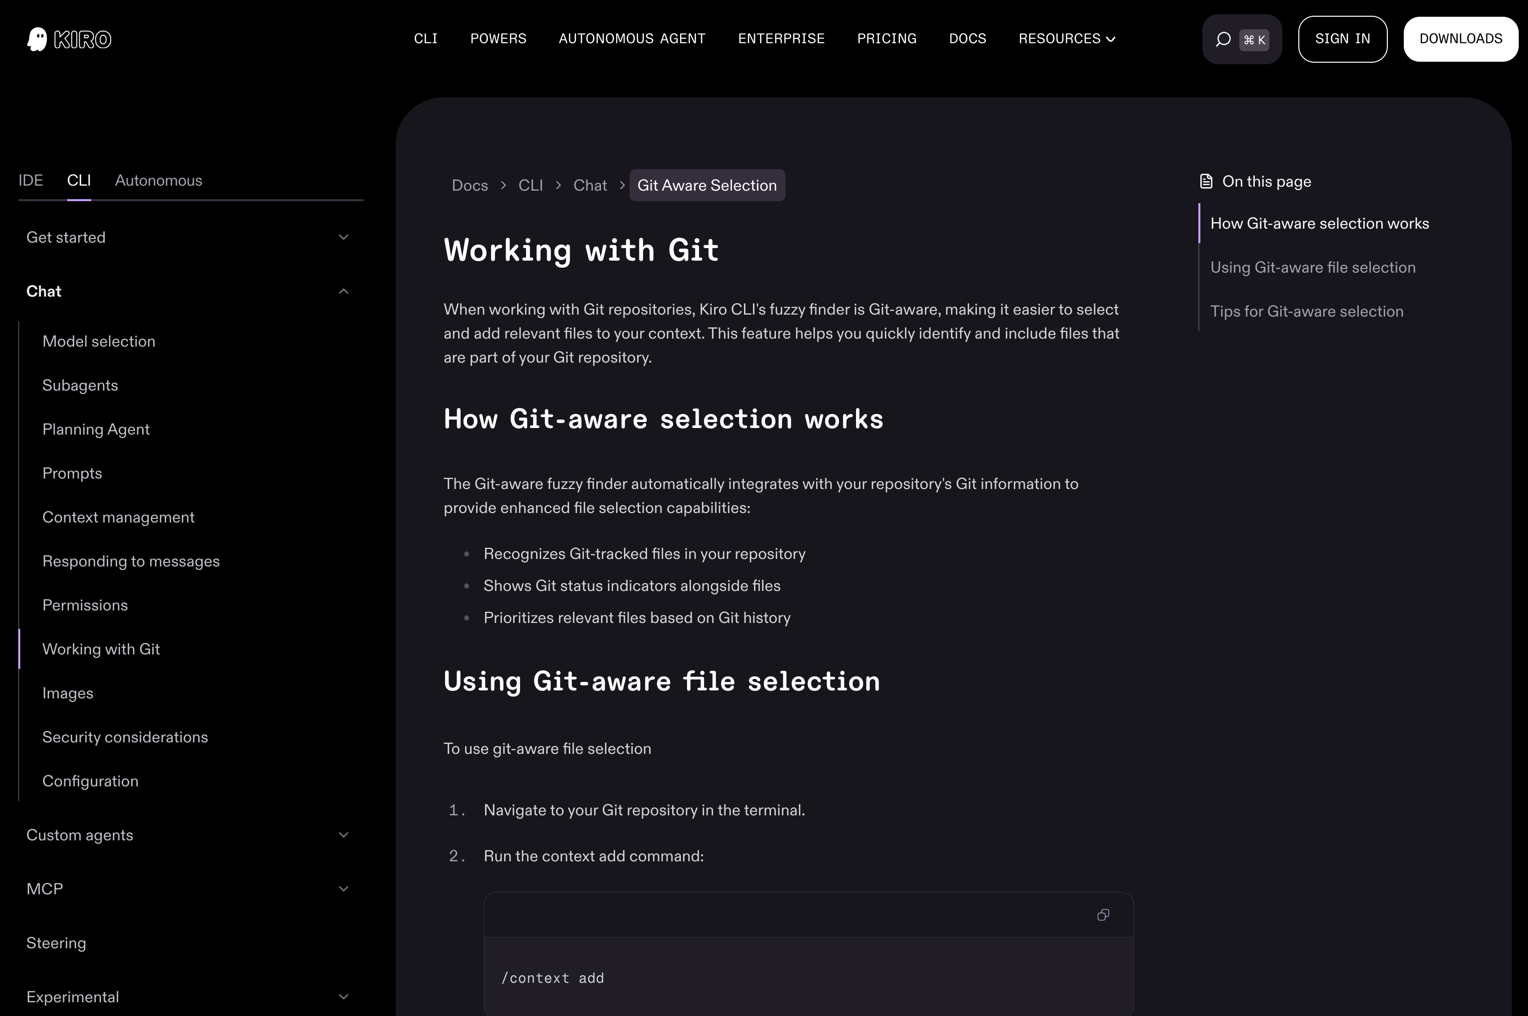Click the DOWNLOADS button
The width and height of the screenshot is (1528, 1016).
click(1460, 39)
